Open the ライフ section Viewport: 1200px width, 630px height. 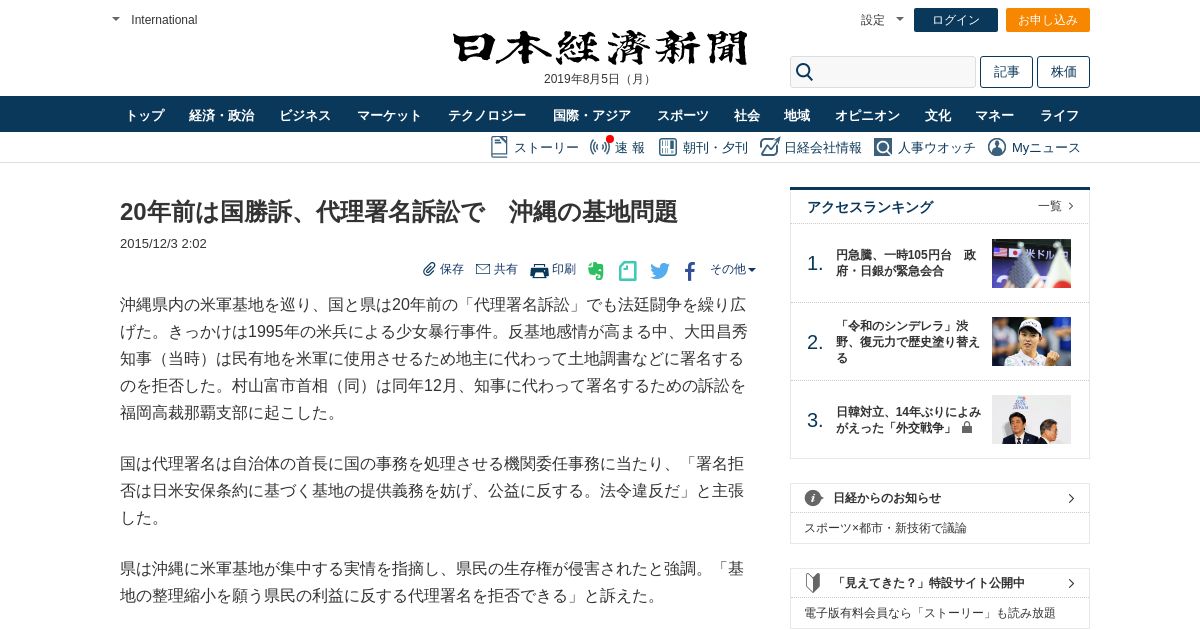click(1060, 115)
